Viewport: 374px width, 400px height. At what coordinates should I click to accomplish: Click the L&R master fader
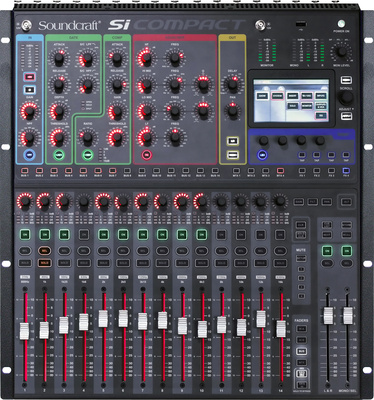click(328, 316)
